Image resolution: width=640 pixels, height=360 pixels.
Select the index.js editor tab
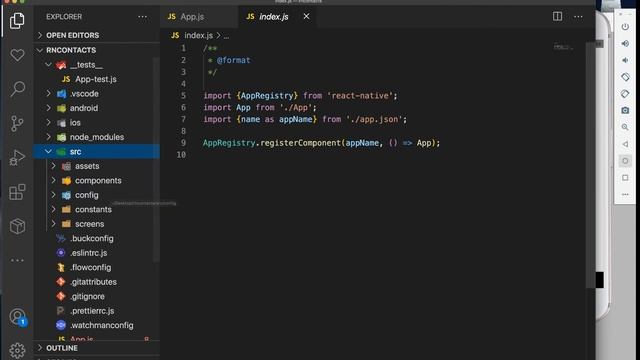pos(278,17)
